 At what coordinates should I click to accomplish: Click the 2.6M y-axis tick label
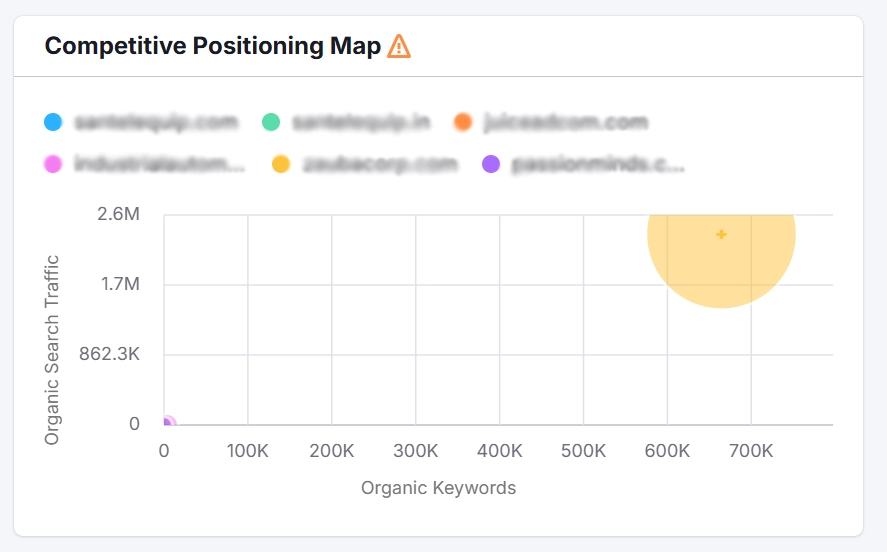click(x=118, y=215)
